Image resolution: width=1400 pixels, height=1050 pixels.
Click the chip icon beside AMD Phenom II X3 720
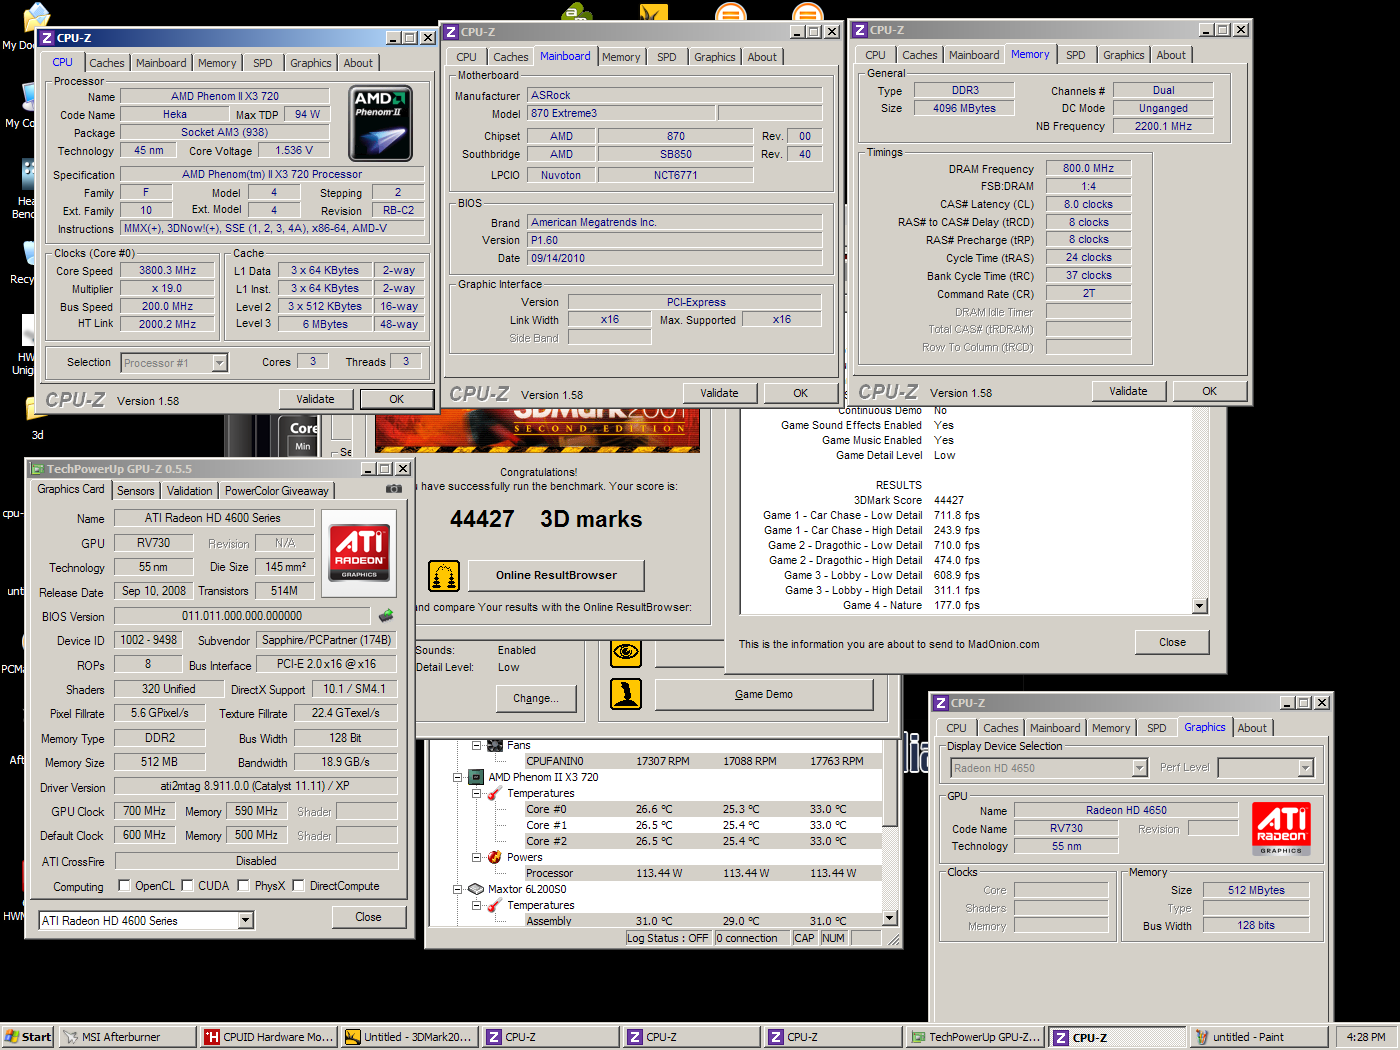pyautogui.click(x=477, y=778)
